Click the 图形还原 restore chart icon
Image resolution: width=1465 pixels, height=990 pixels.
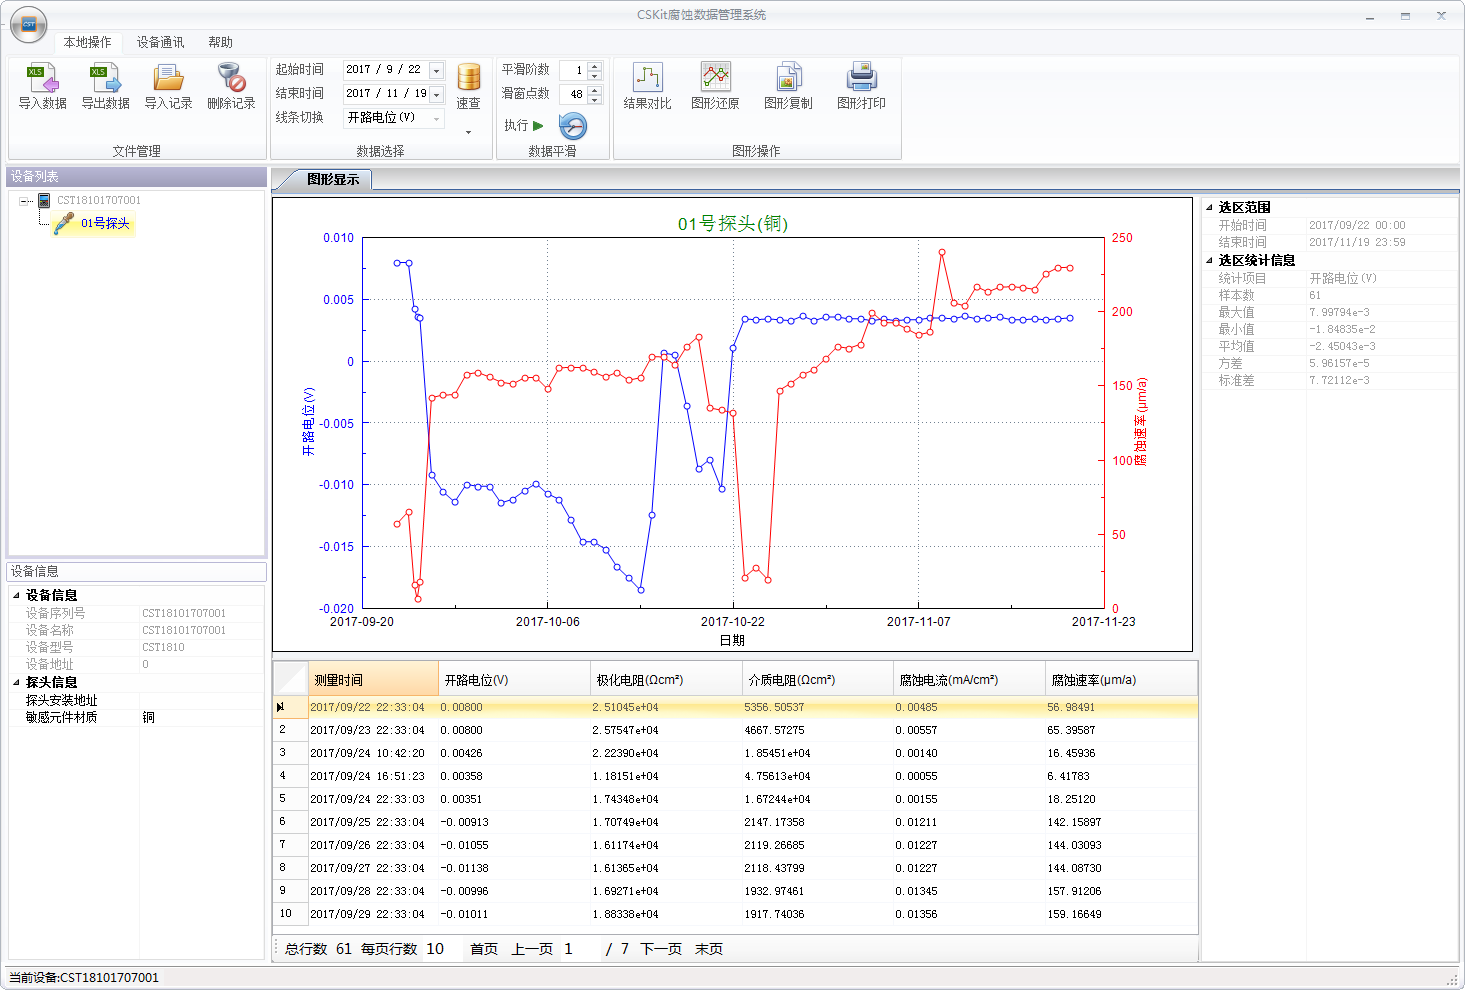[x=715, y=78]
